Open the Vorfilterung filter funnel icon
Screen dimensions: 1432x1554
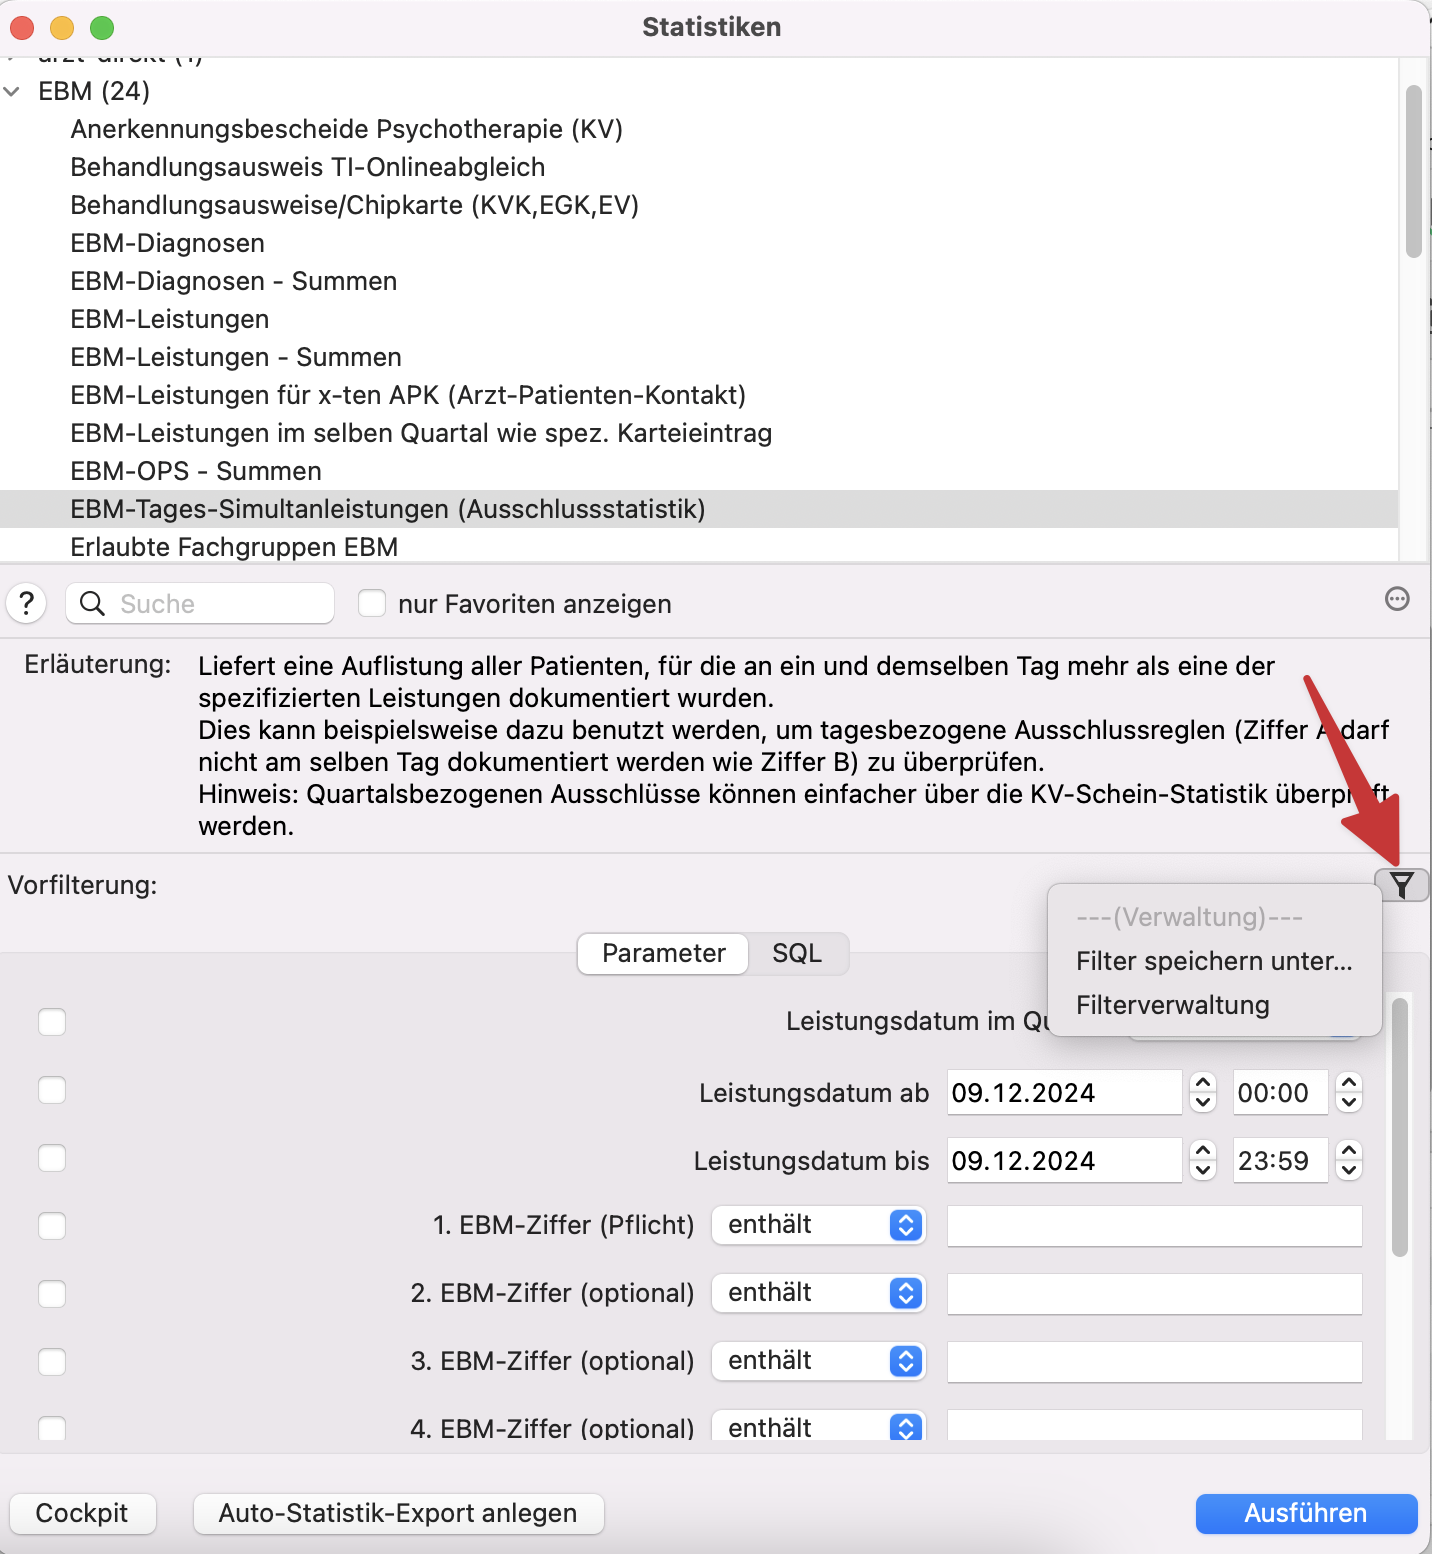[x=1402, y=885]
